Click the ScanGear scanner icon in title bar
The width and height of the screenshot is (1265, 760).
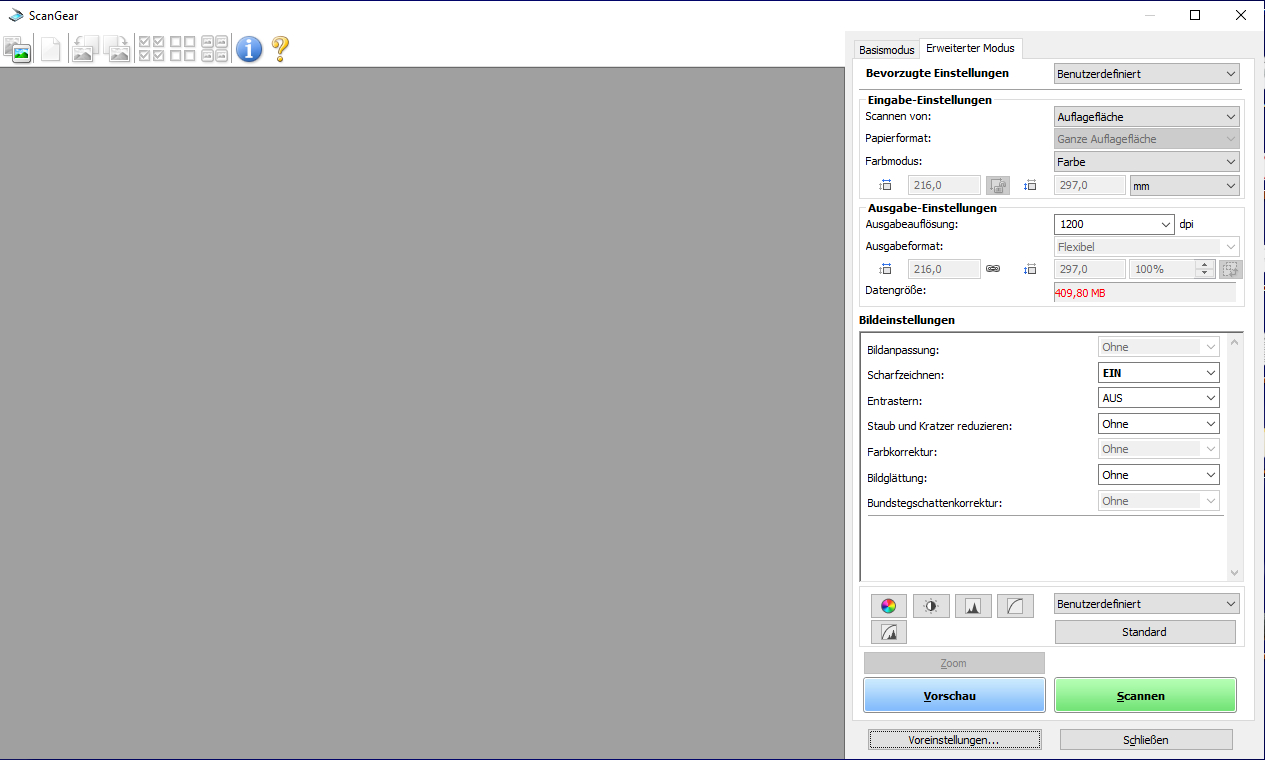(x=16, y=15)
